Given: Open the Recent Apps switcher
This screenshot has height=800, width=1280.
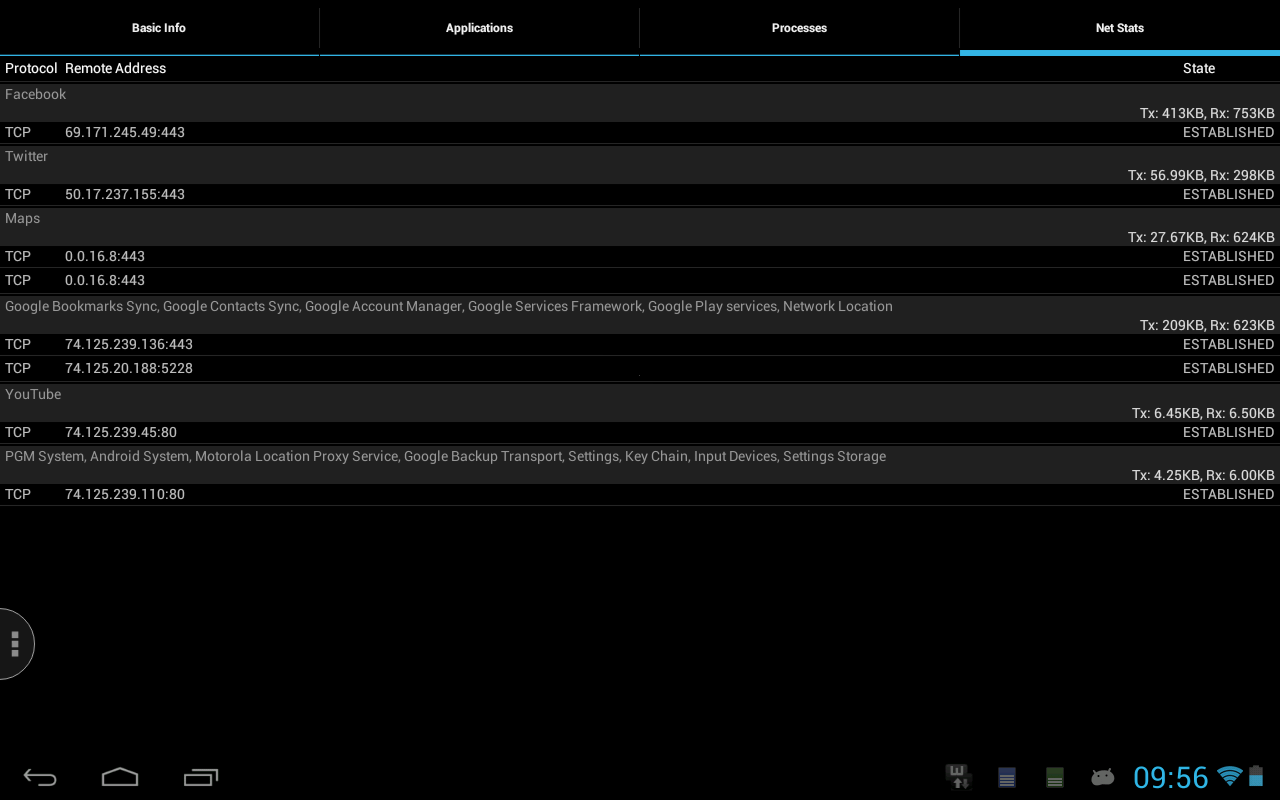Looking at the screenshot, I should tap(200, 776).
